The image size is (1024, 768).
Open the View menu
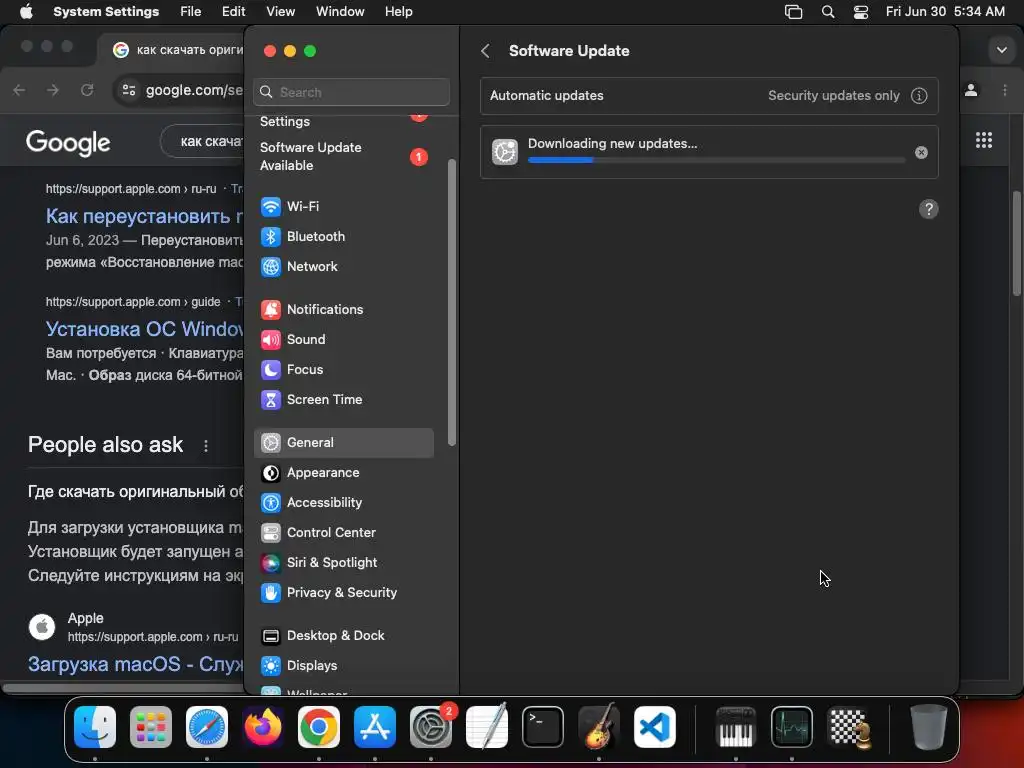coord(281,12)
